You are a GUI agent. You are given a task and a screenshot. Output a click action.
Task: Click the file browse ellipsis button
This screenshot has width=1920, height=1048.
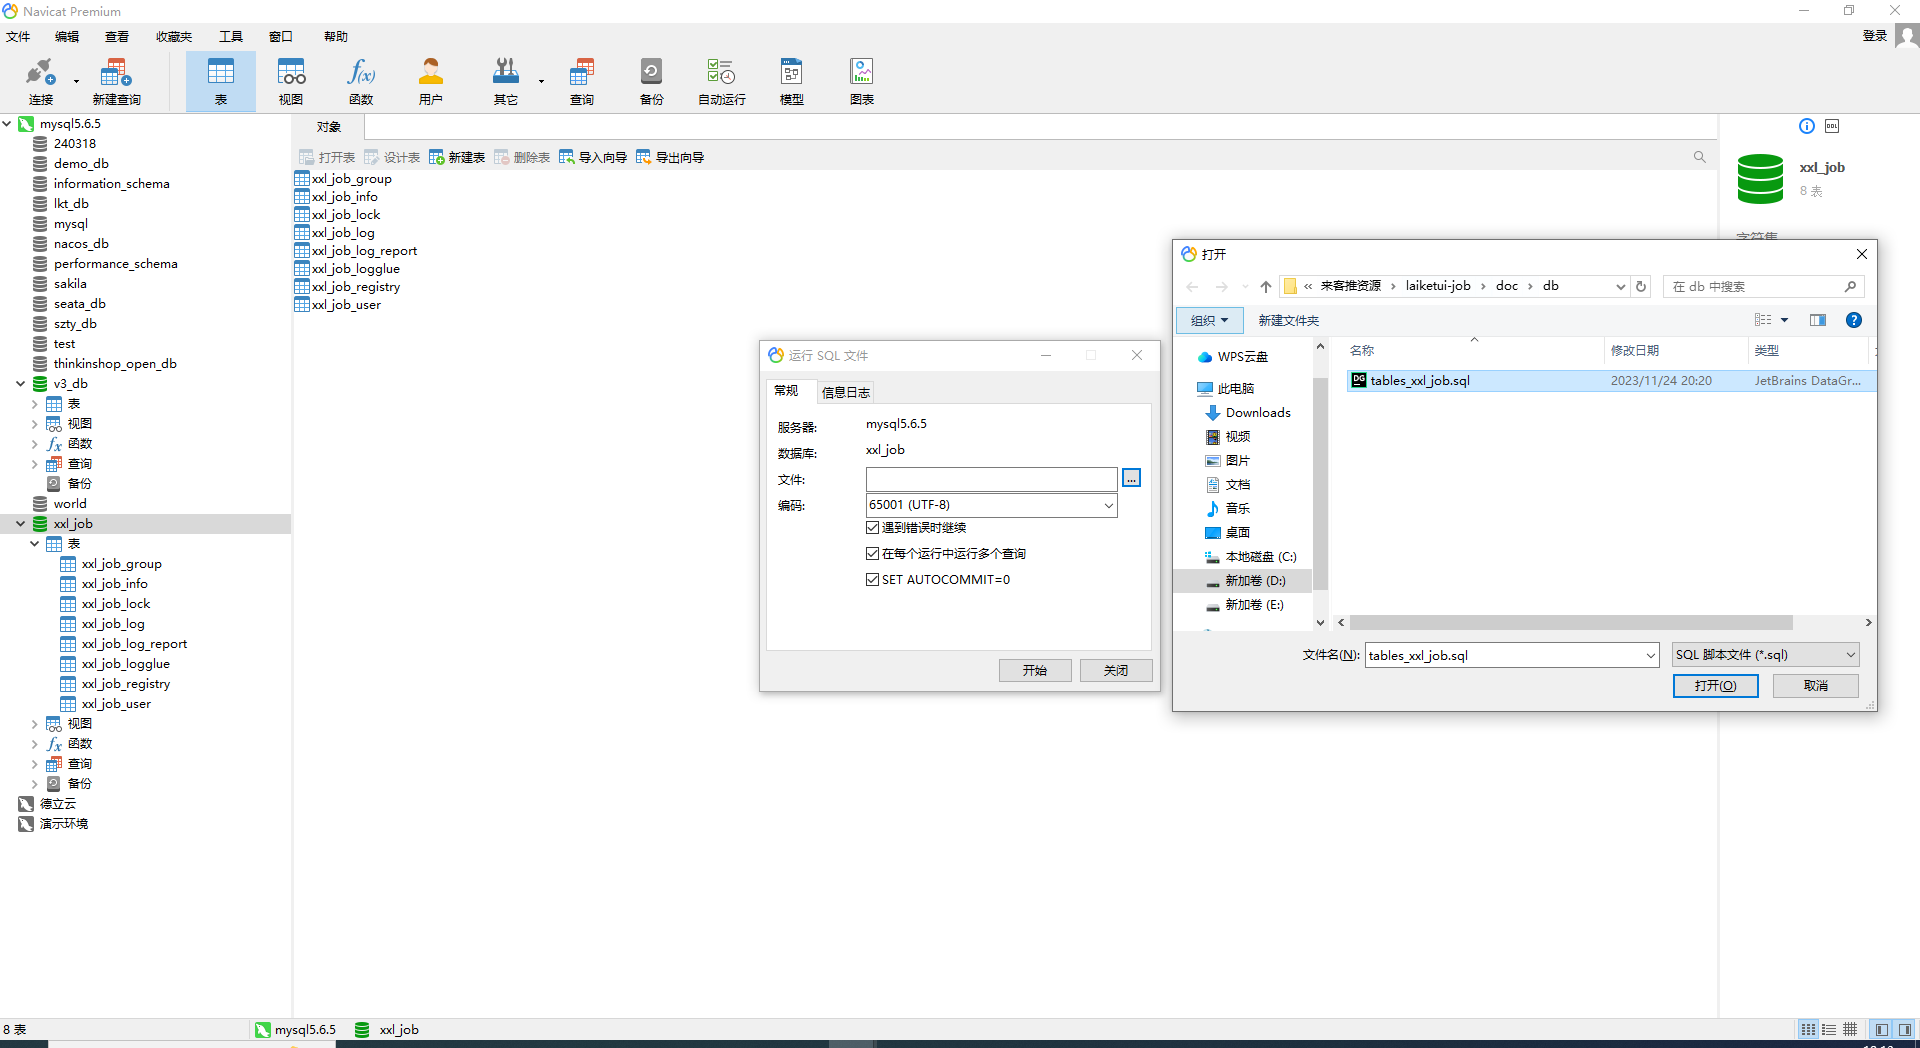point(1131,479)
